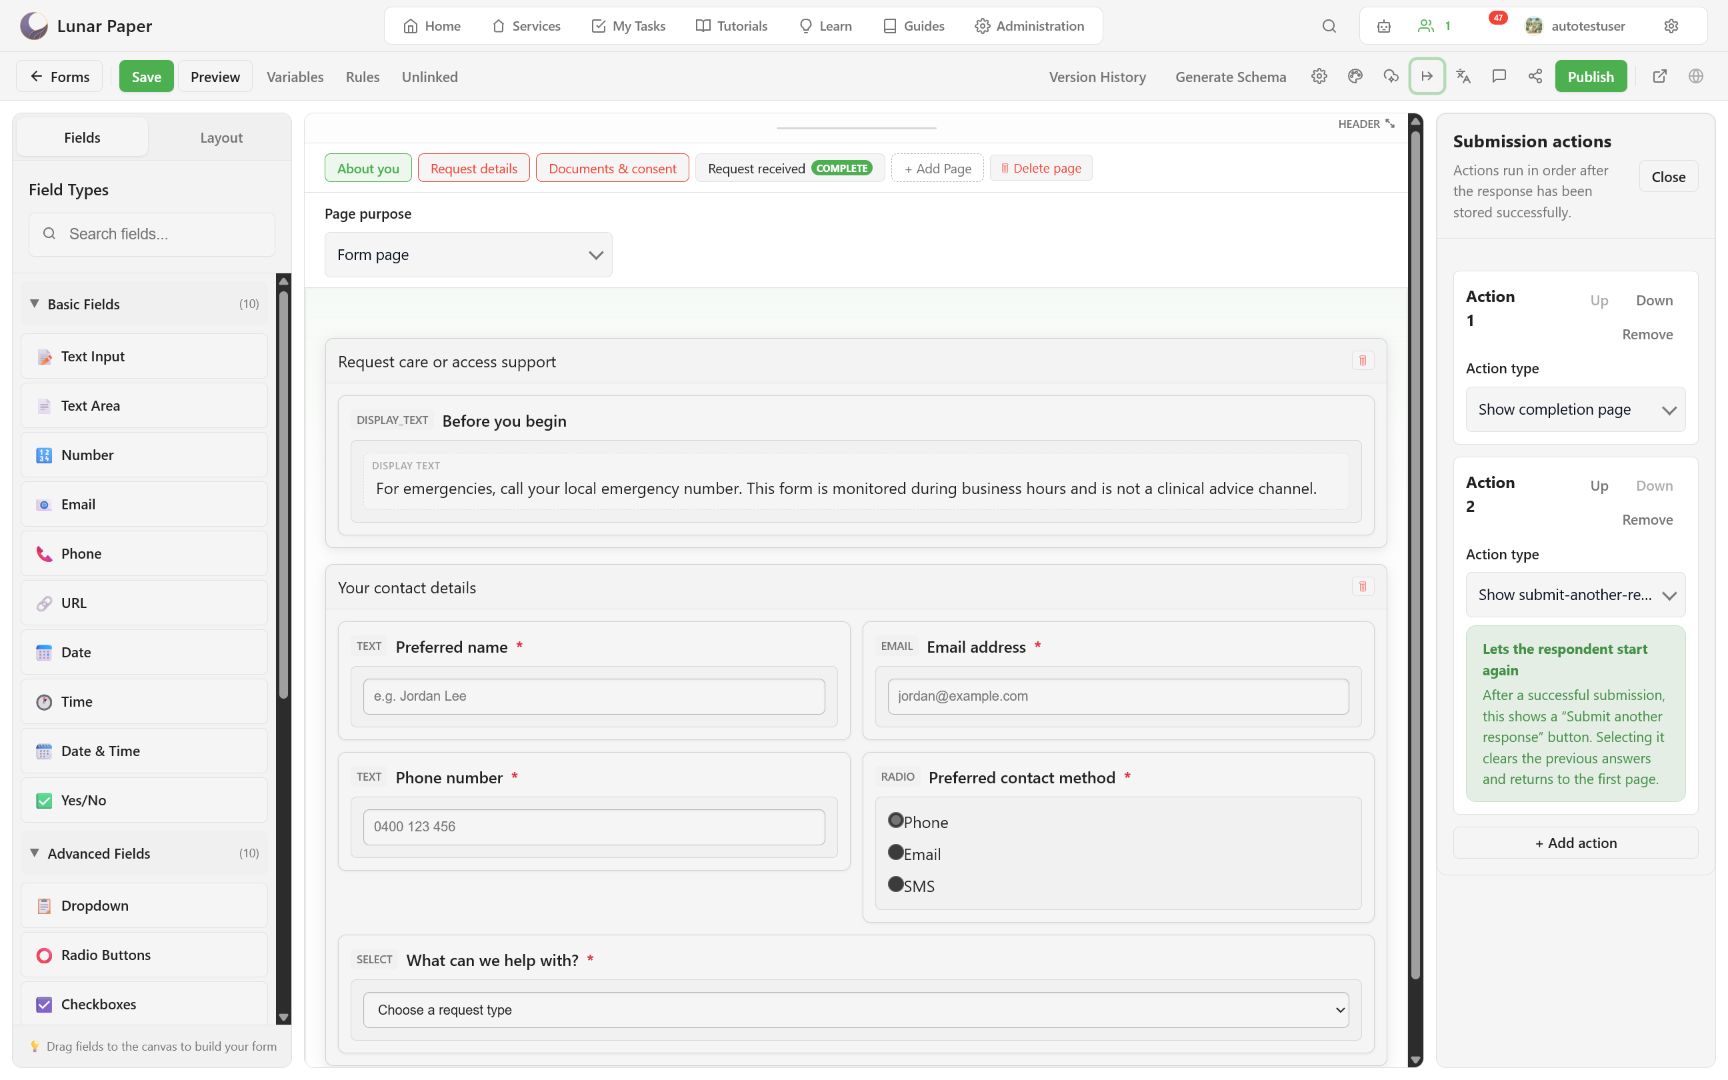Screen dimensions: 1728x1080
Task: Select the Email radio option
Action: tap(896, 852)
